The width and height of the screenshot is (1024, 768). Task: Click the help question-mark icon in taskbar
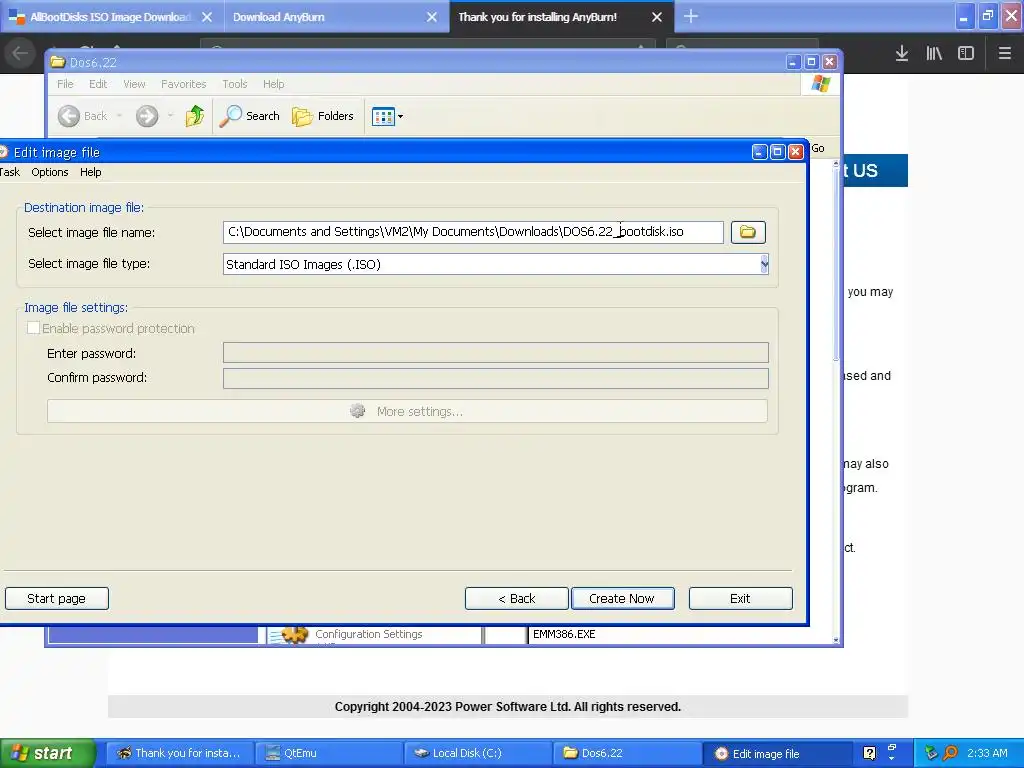click(869, 753)
